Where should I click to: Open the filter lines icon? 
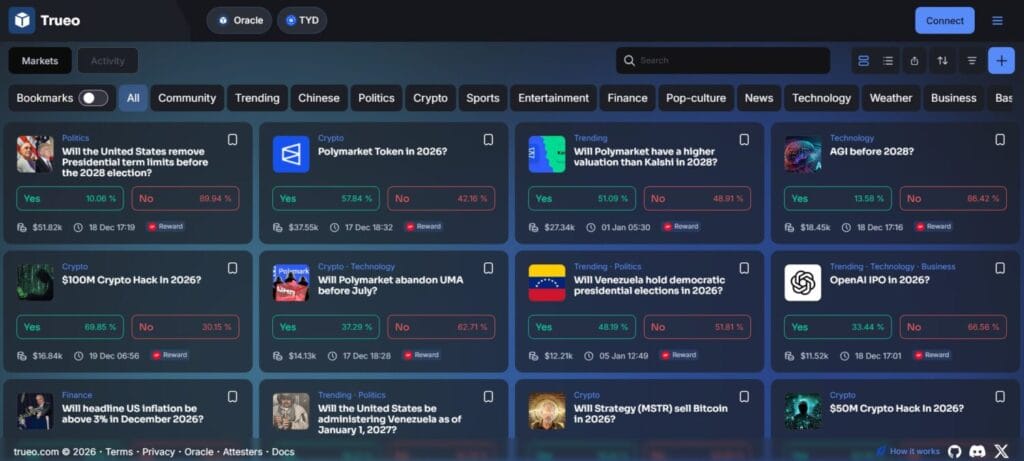(972, 61)
